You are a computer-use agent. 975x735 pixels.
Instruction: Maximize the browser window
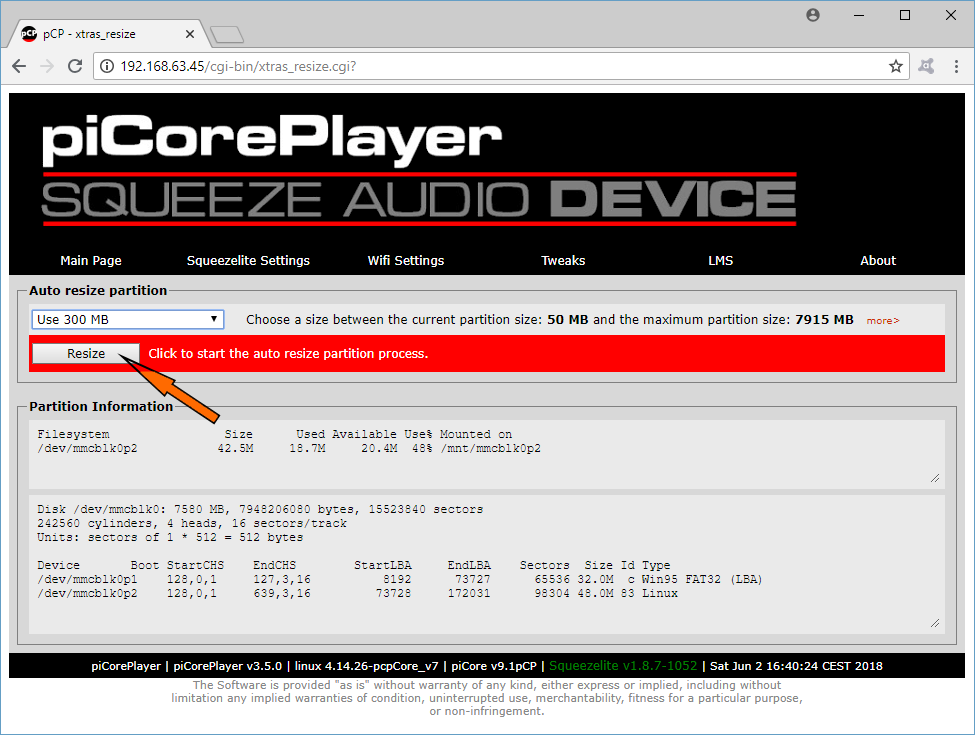(x=905, y=15)
